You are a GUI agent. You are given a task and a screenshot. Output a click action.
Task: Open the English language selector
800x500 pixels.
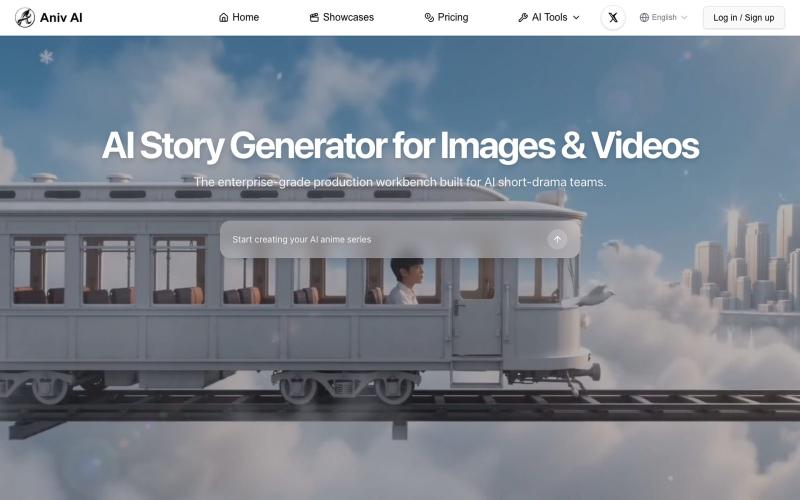[x=663, y=17]
